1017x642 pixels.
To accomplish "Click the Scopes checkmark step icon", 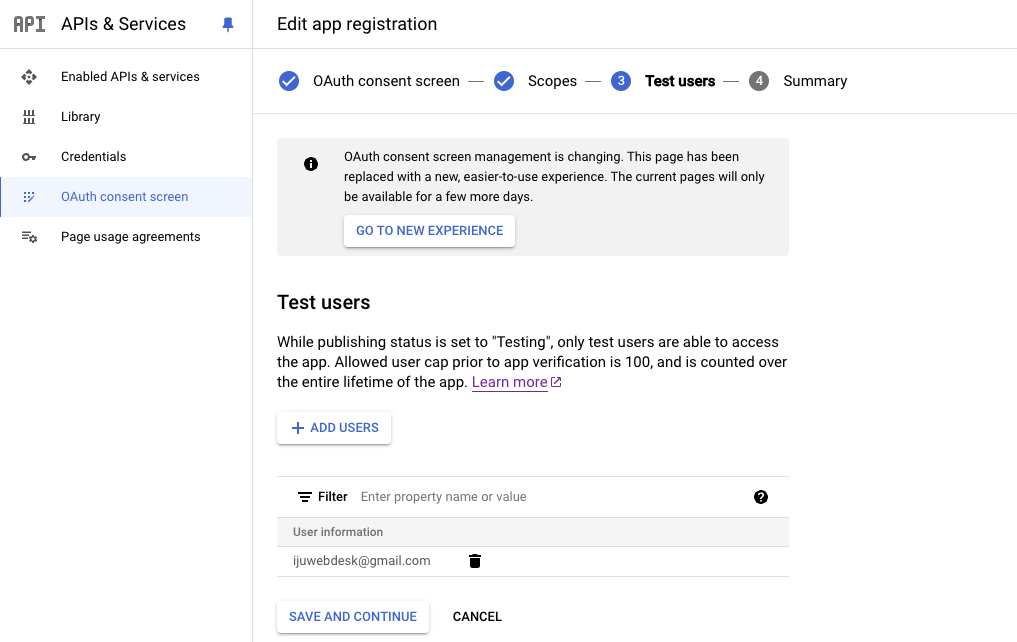I will point(504,81).
